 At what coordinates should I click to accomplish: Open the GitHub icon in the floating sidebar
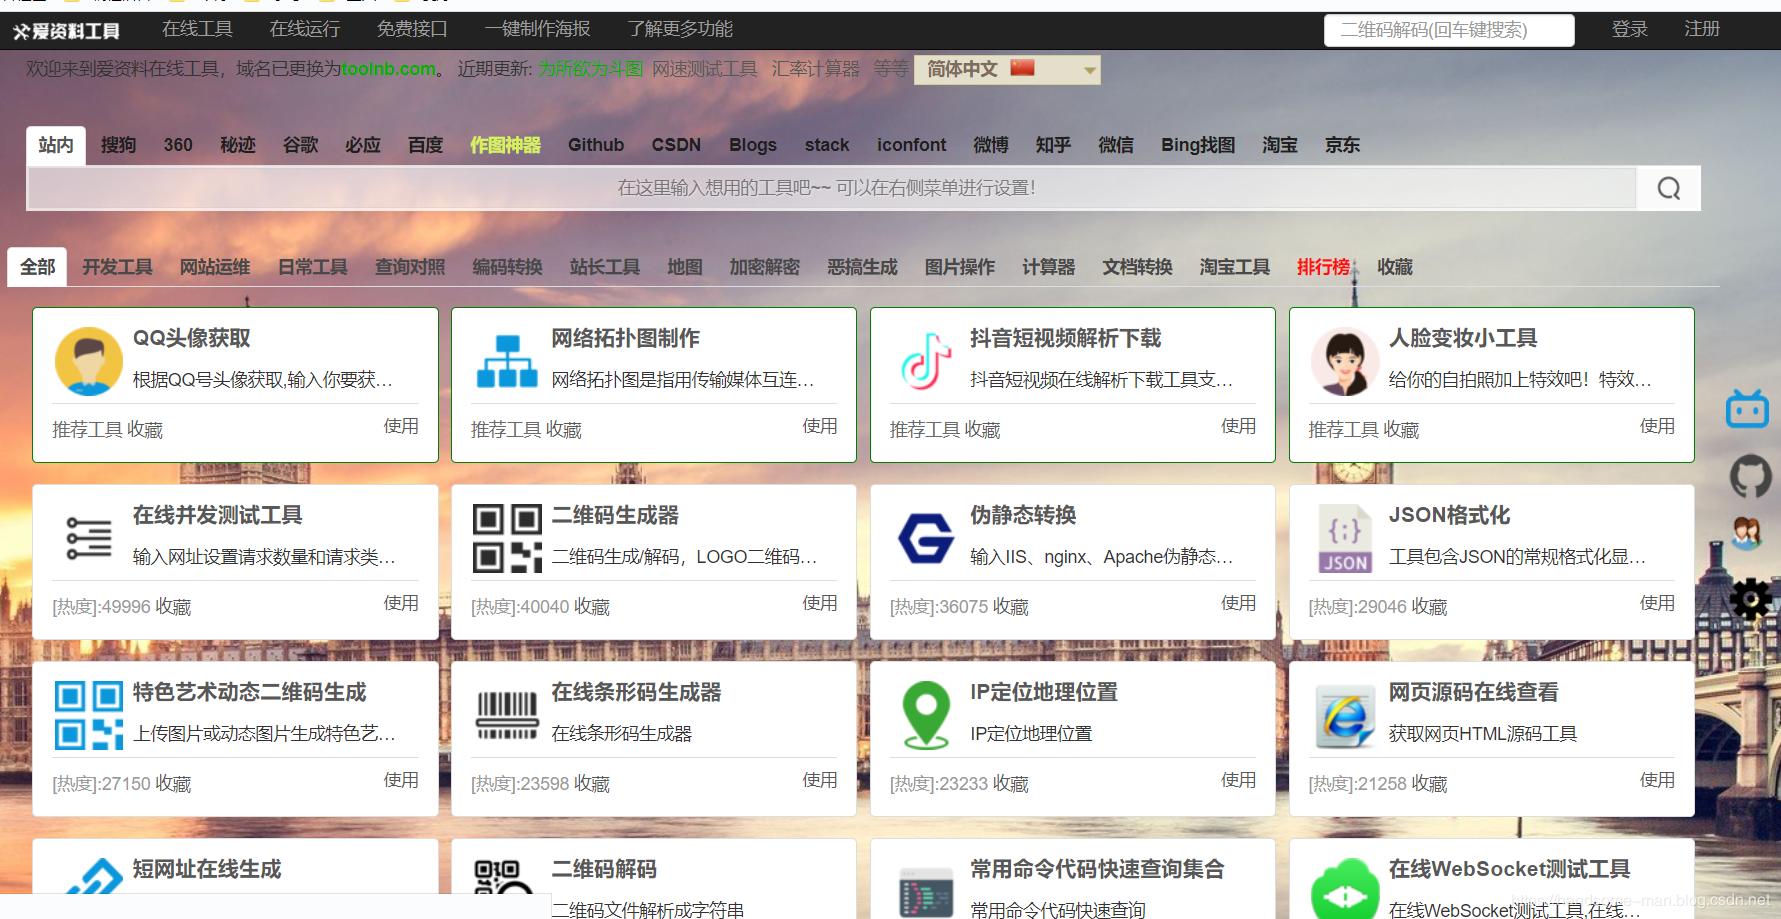pos(1752,477)
